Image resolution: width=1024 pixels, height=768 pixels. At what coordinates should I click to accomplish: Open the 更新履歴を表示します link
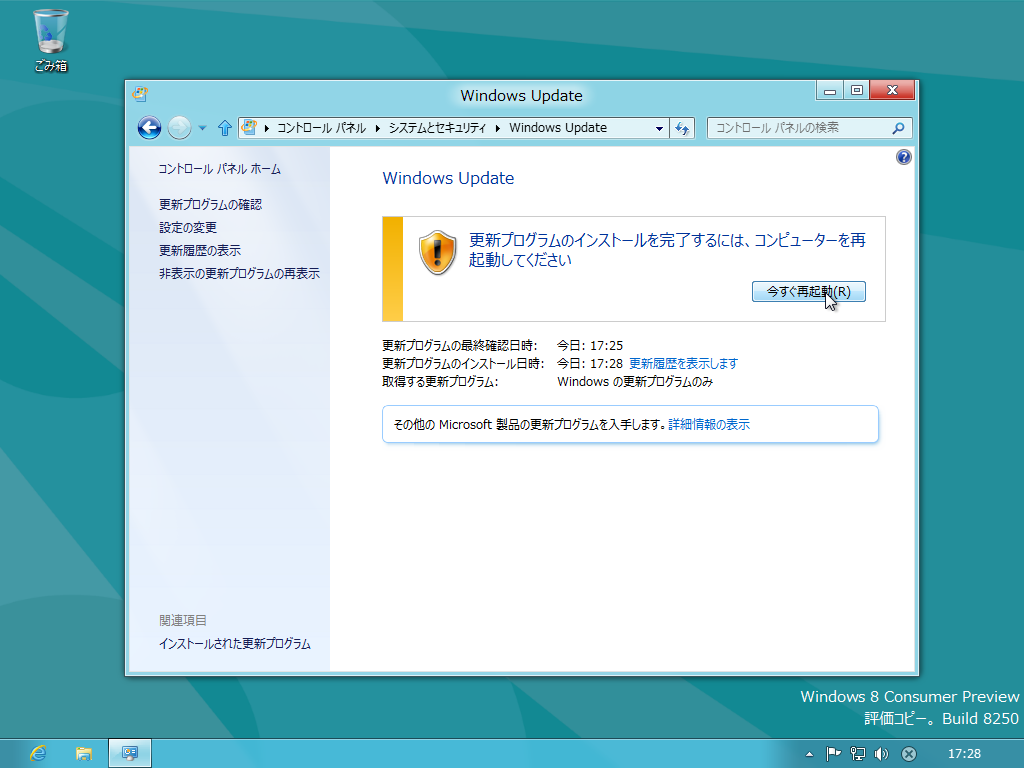coord(683,363)
